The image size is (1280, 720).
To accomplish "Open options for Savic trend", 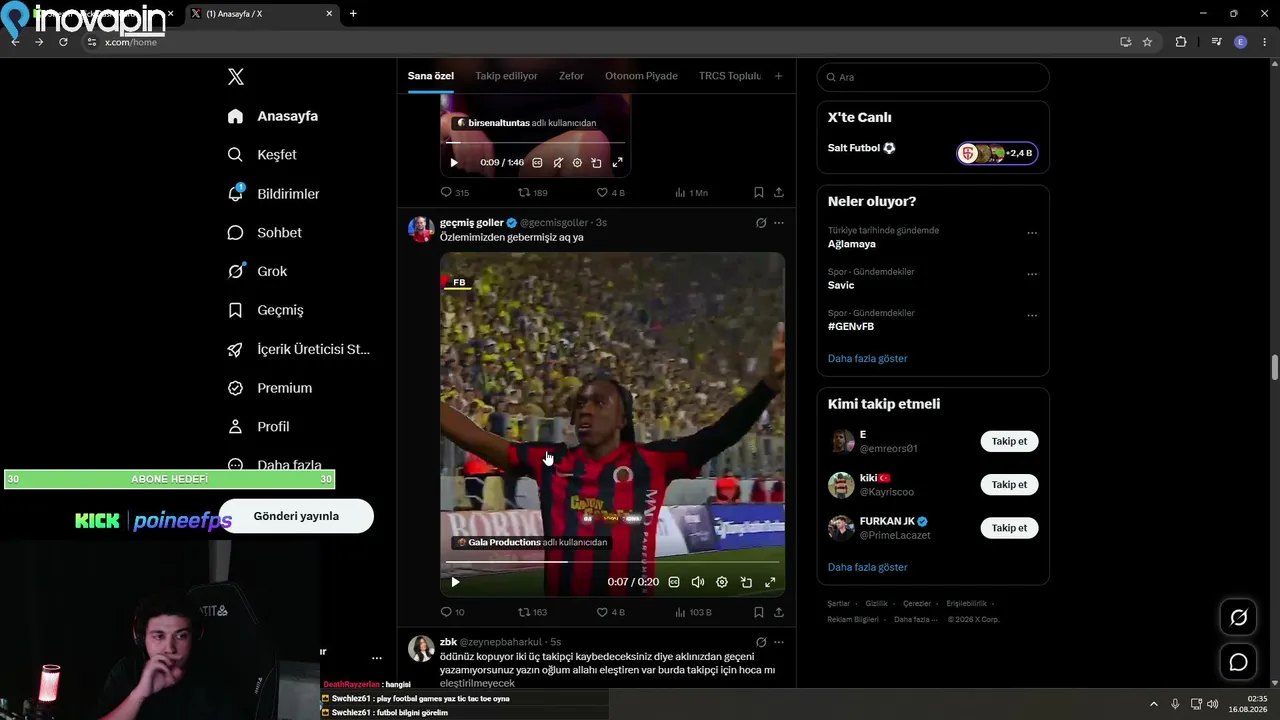I will point(1032,274).
